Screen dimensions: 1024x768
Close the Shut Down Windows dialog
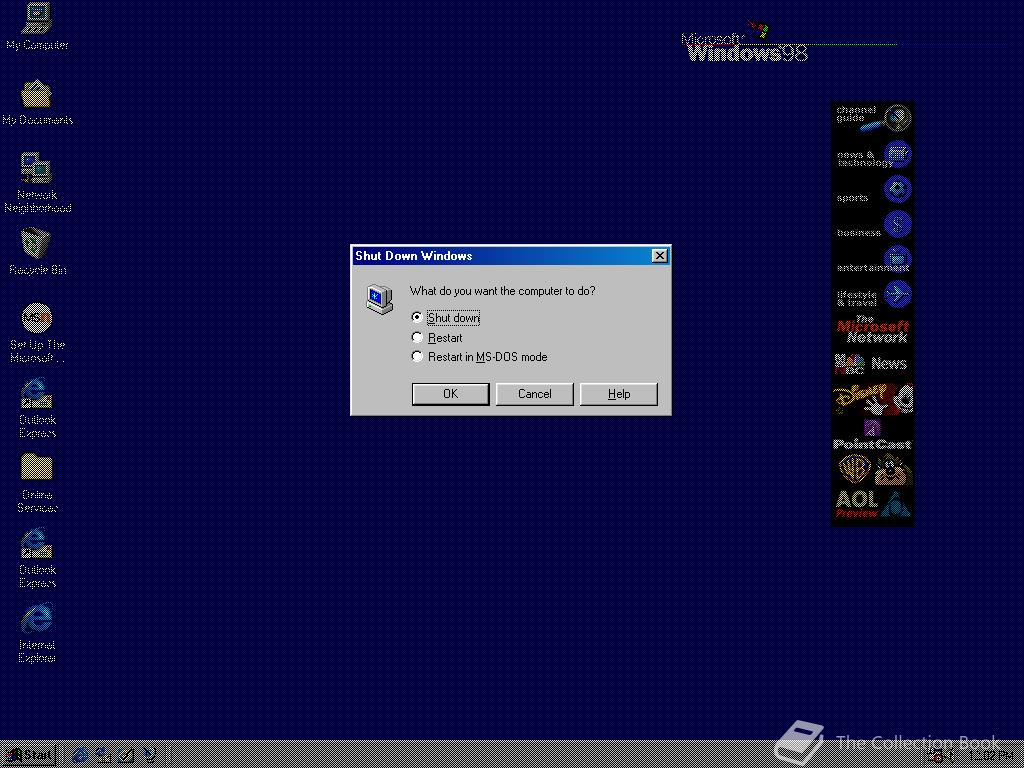pyautogui.click(x=660, y=255)
